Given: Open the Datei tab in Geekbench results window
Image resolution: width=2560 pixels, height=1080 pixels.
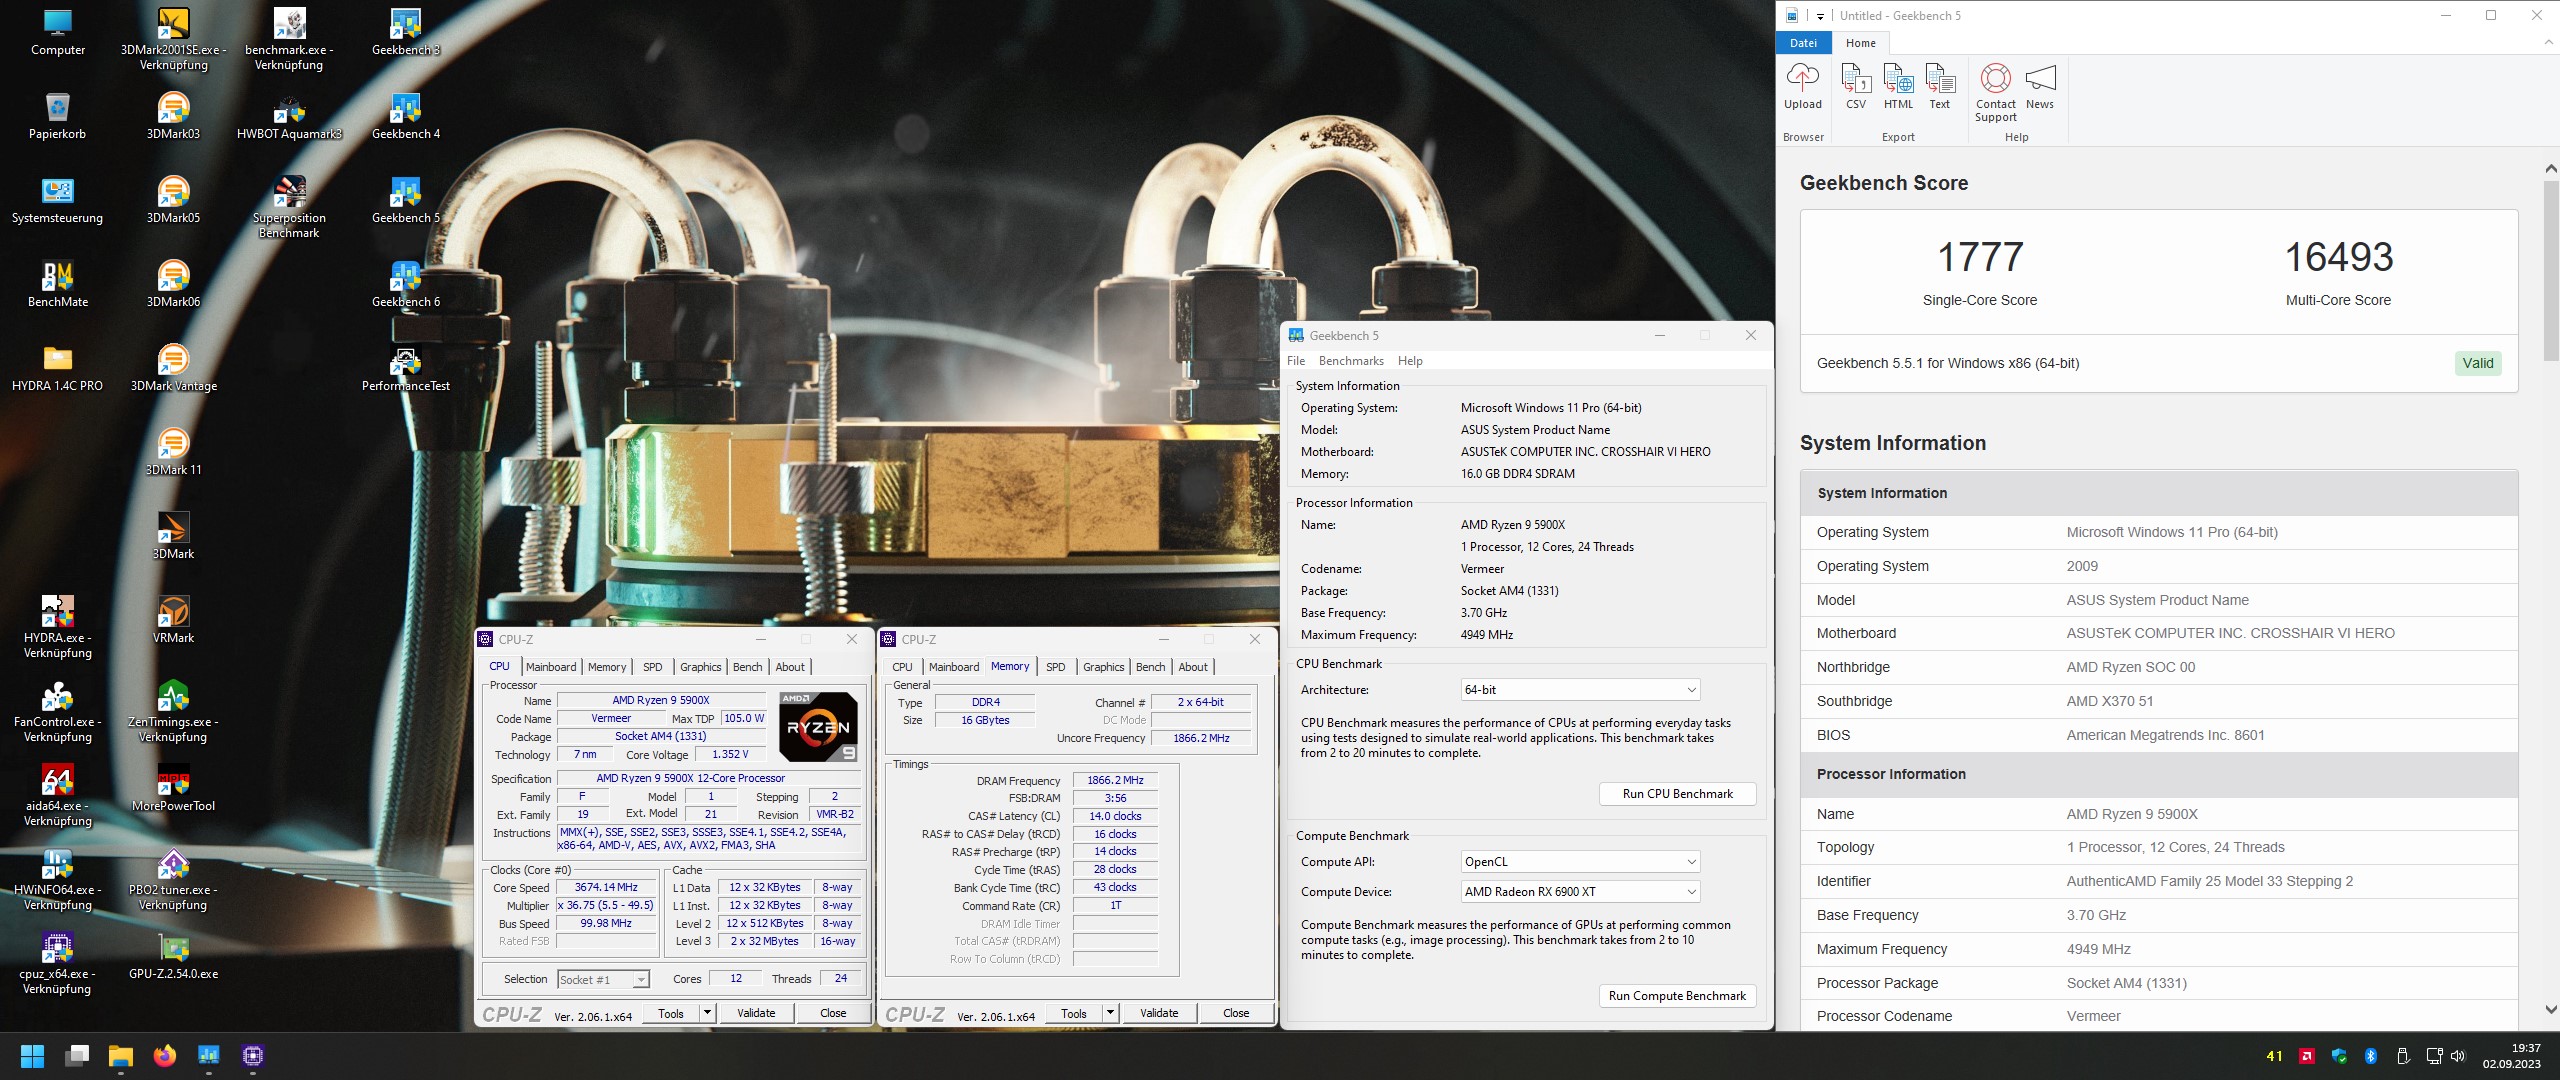Looking at the screenshot, I should coord(1803,43).
